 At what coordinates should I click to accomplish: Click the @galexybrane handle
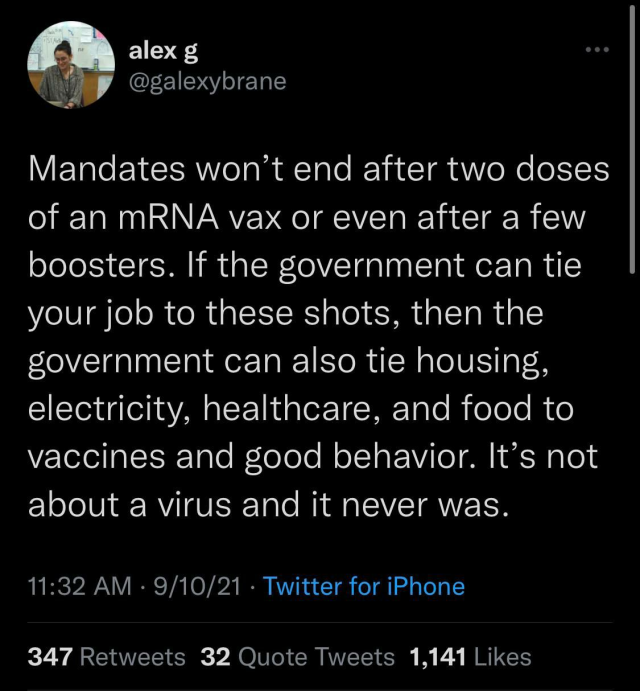[x=207, y=81]
